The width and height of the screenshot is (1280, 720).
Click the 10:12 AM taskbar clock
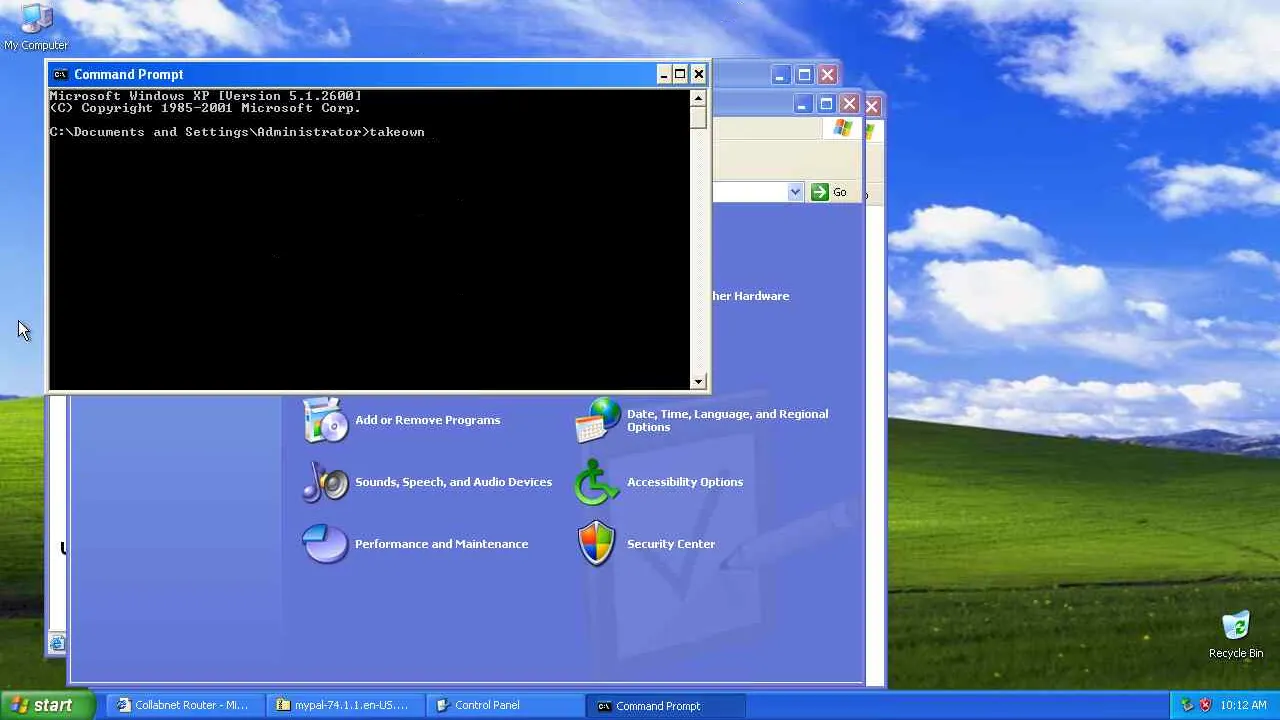click(x=1243, y=705)
